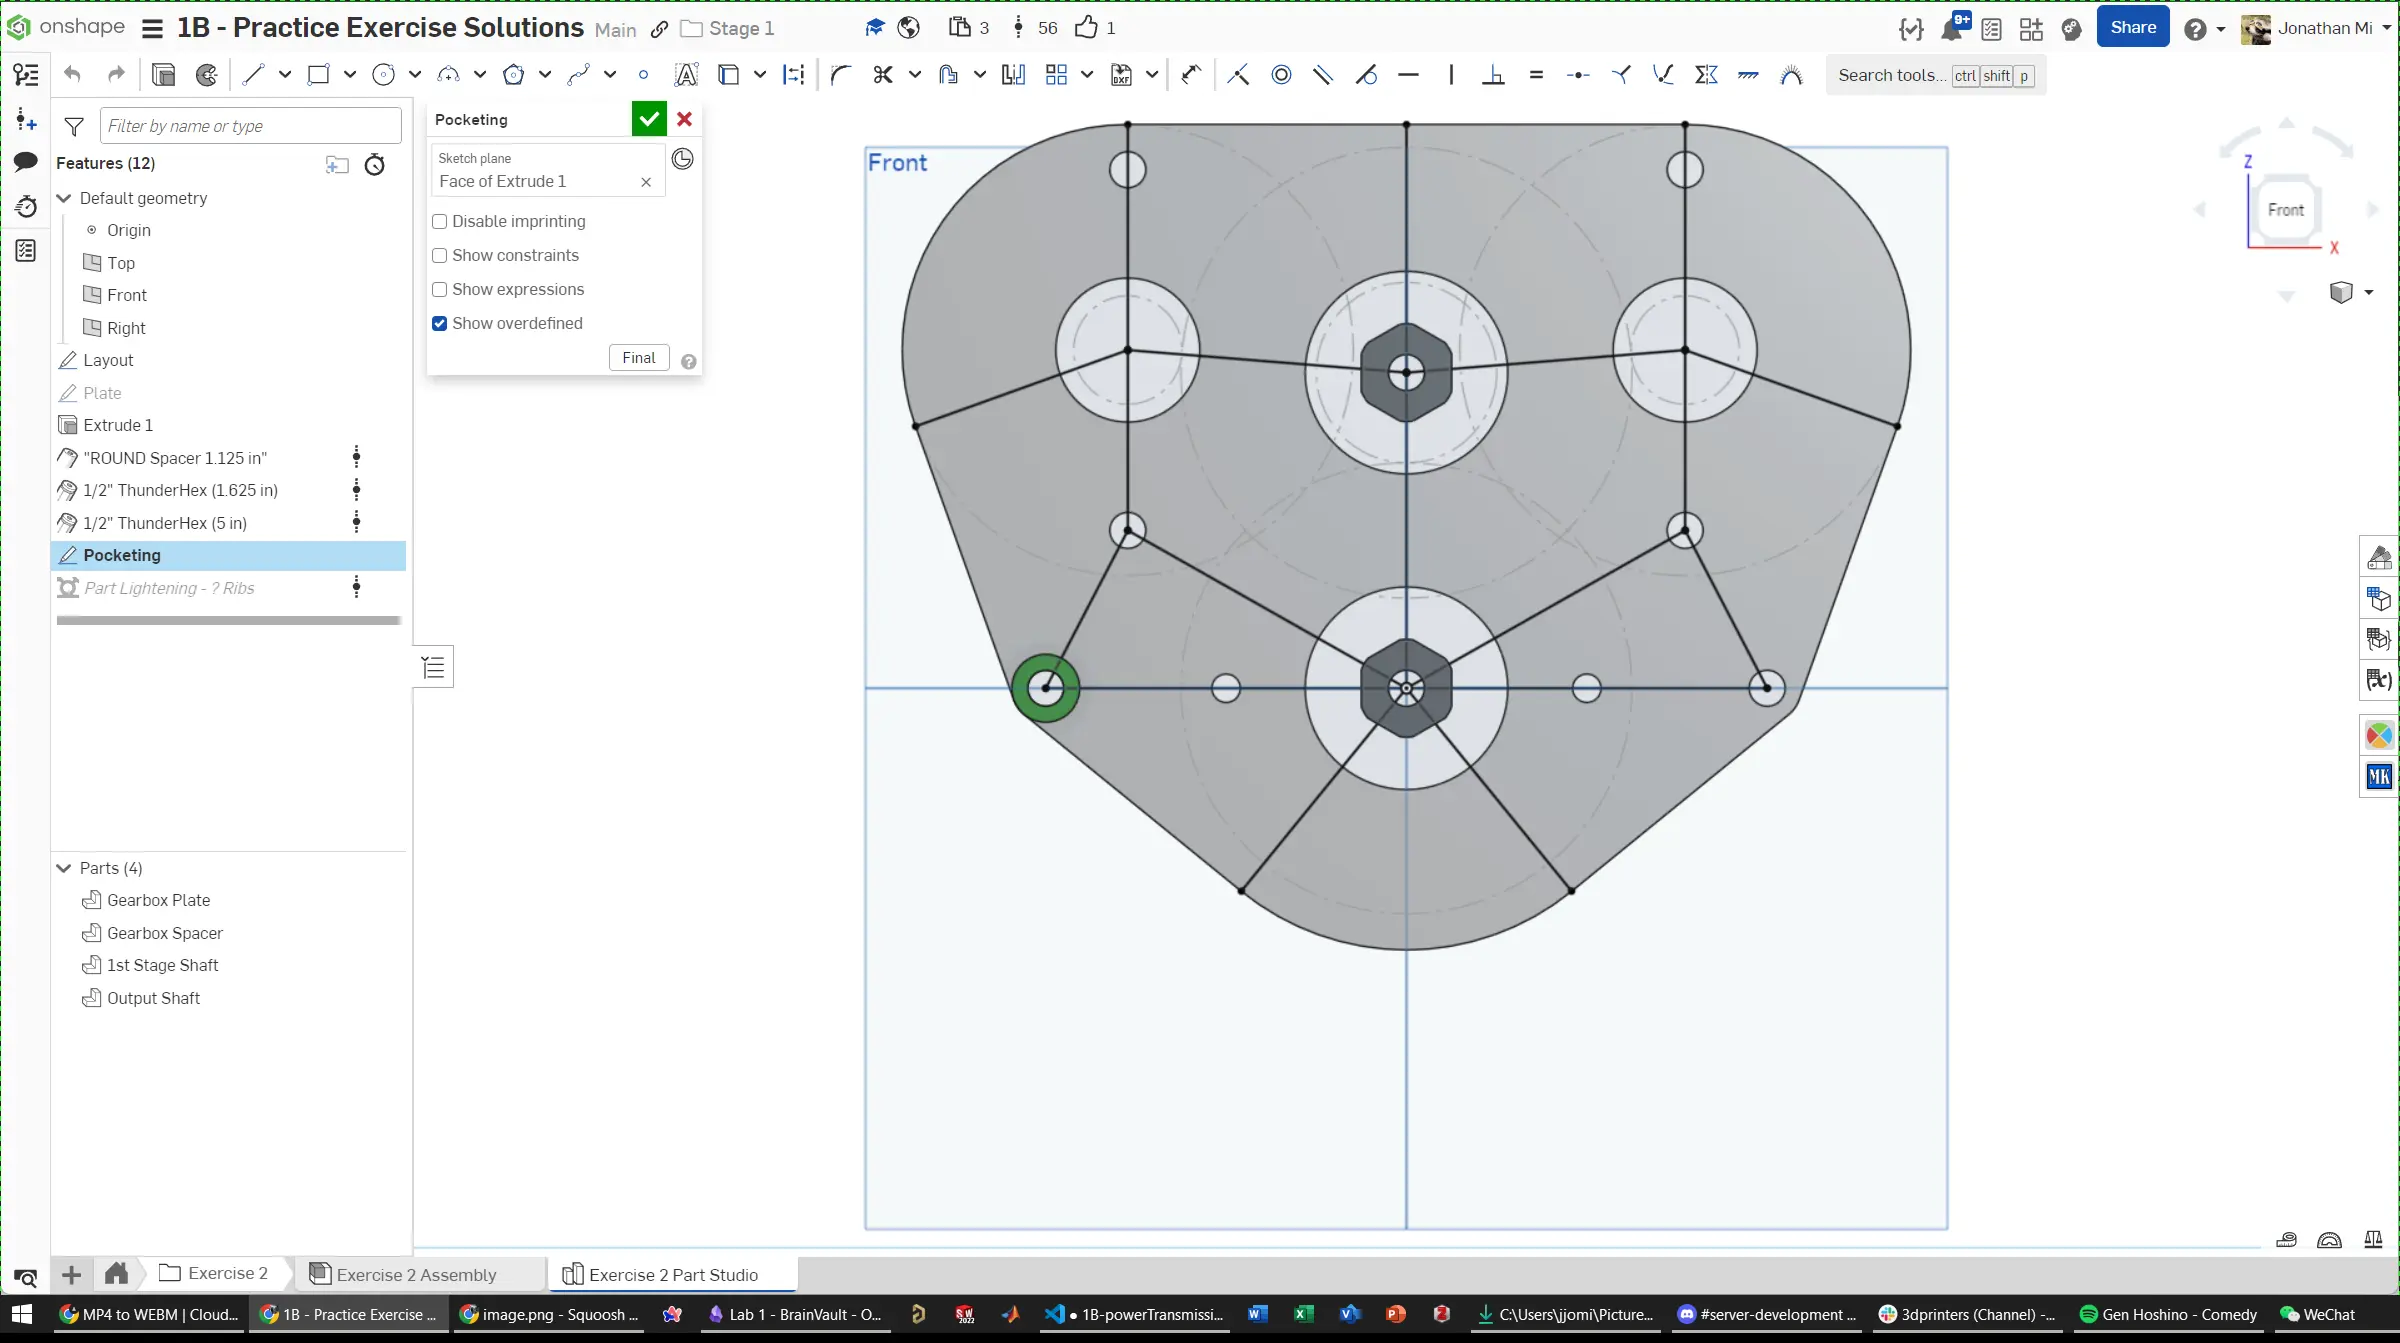Viewport: 2400px width, 1343px height.
Task: Accept sketch with green checkmark
Action: (649, 119)
